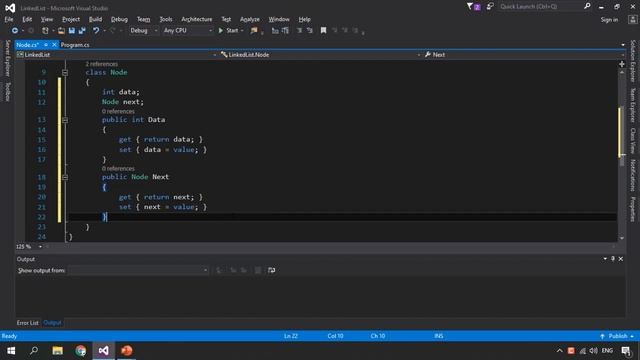Open the Any CPU platform dropdown
The width and height of the screenshot is (640, 360).
coord(188,31)
